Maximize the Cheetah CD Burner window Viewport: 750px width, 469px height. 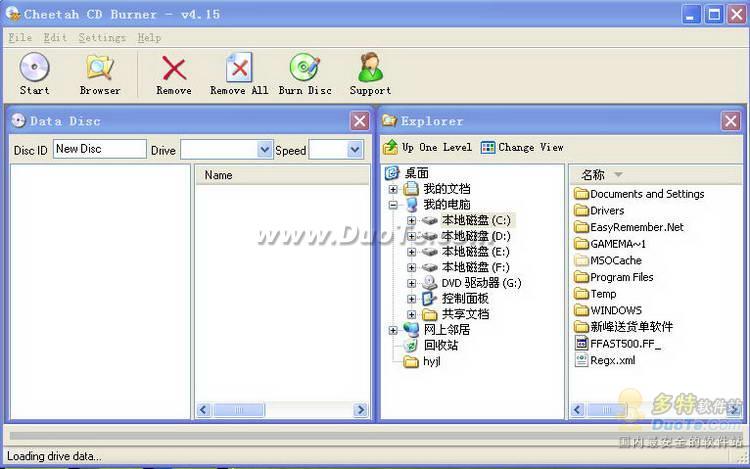714,14
